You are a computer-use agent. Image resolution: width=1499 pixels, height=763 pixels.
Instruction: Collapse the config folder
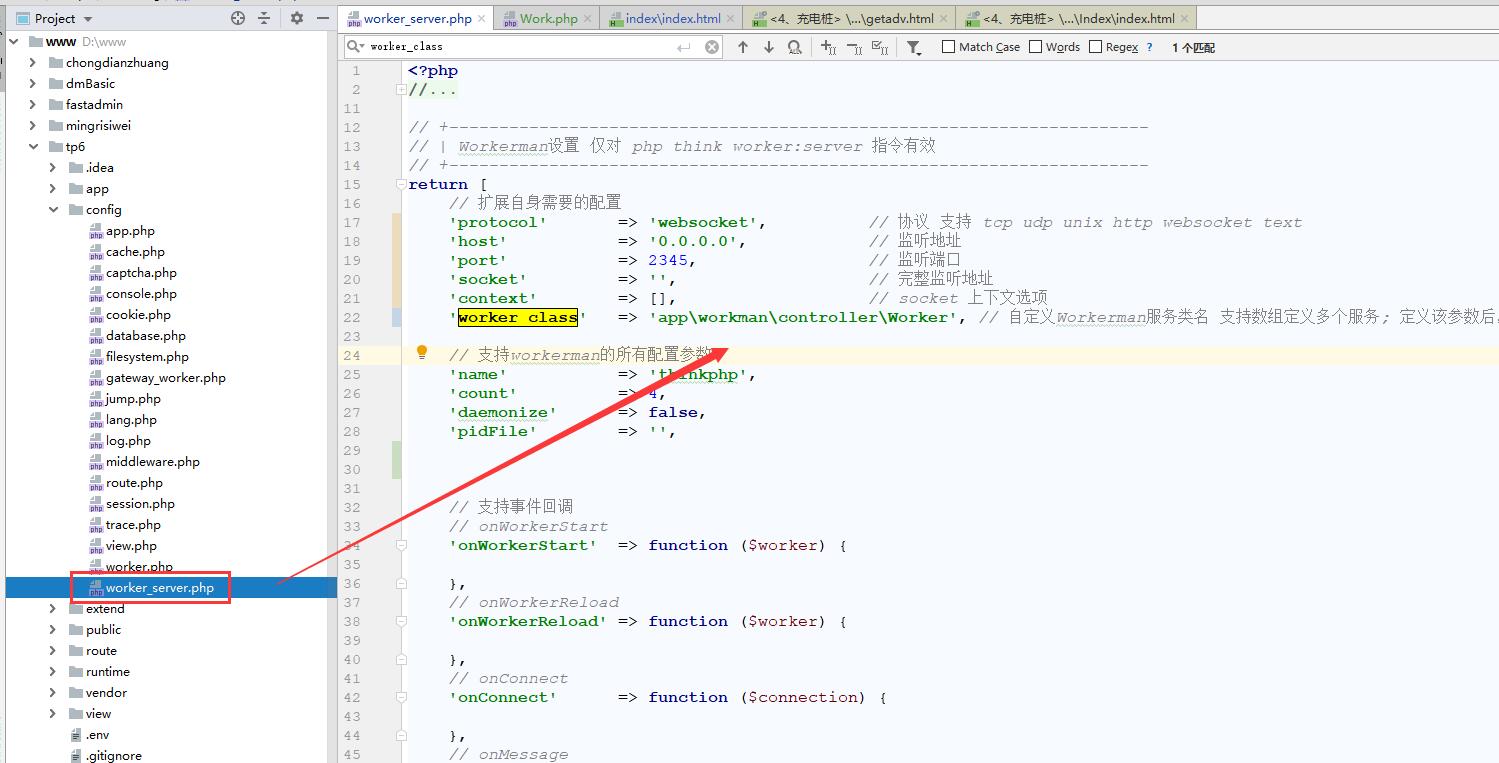(53, 210)
